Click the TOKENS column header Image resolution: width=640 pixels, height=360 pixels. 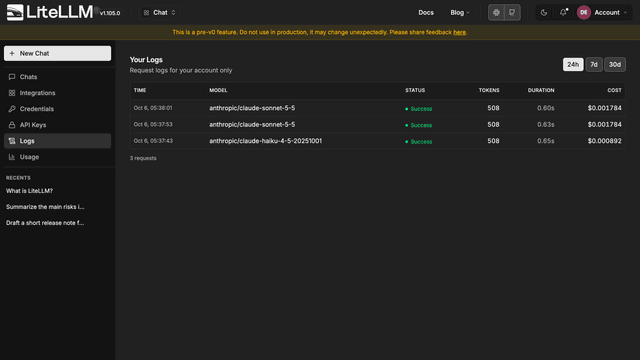[x=489, y=90]
